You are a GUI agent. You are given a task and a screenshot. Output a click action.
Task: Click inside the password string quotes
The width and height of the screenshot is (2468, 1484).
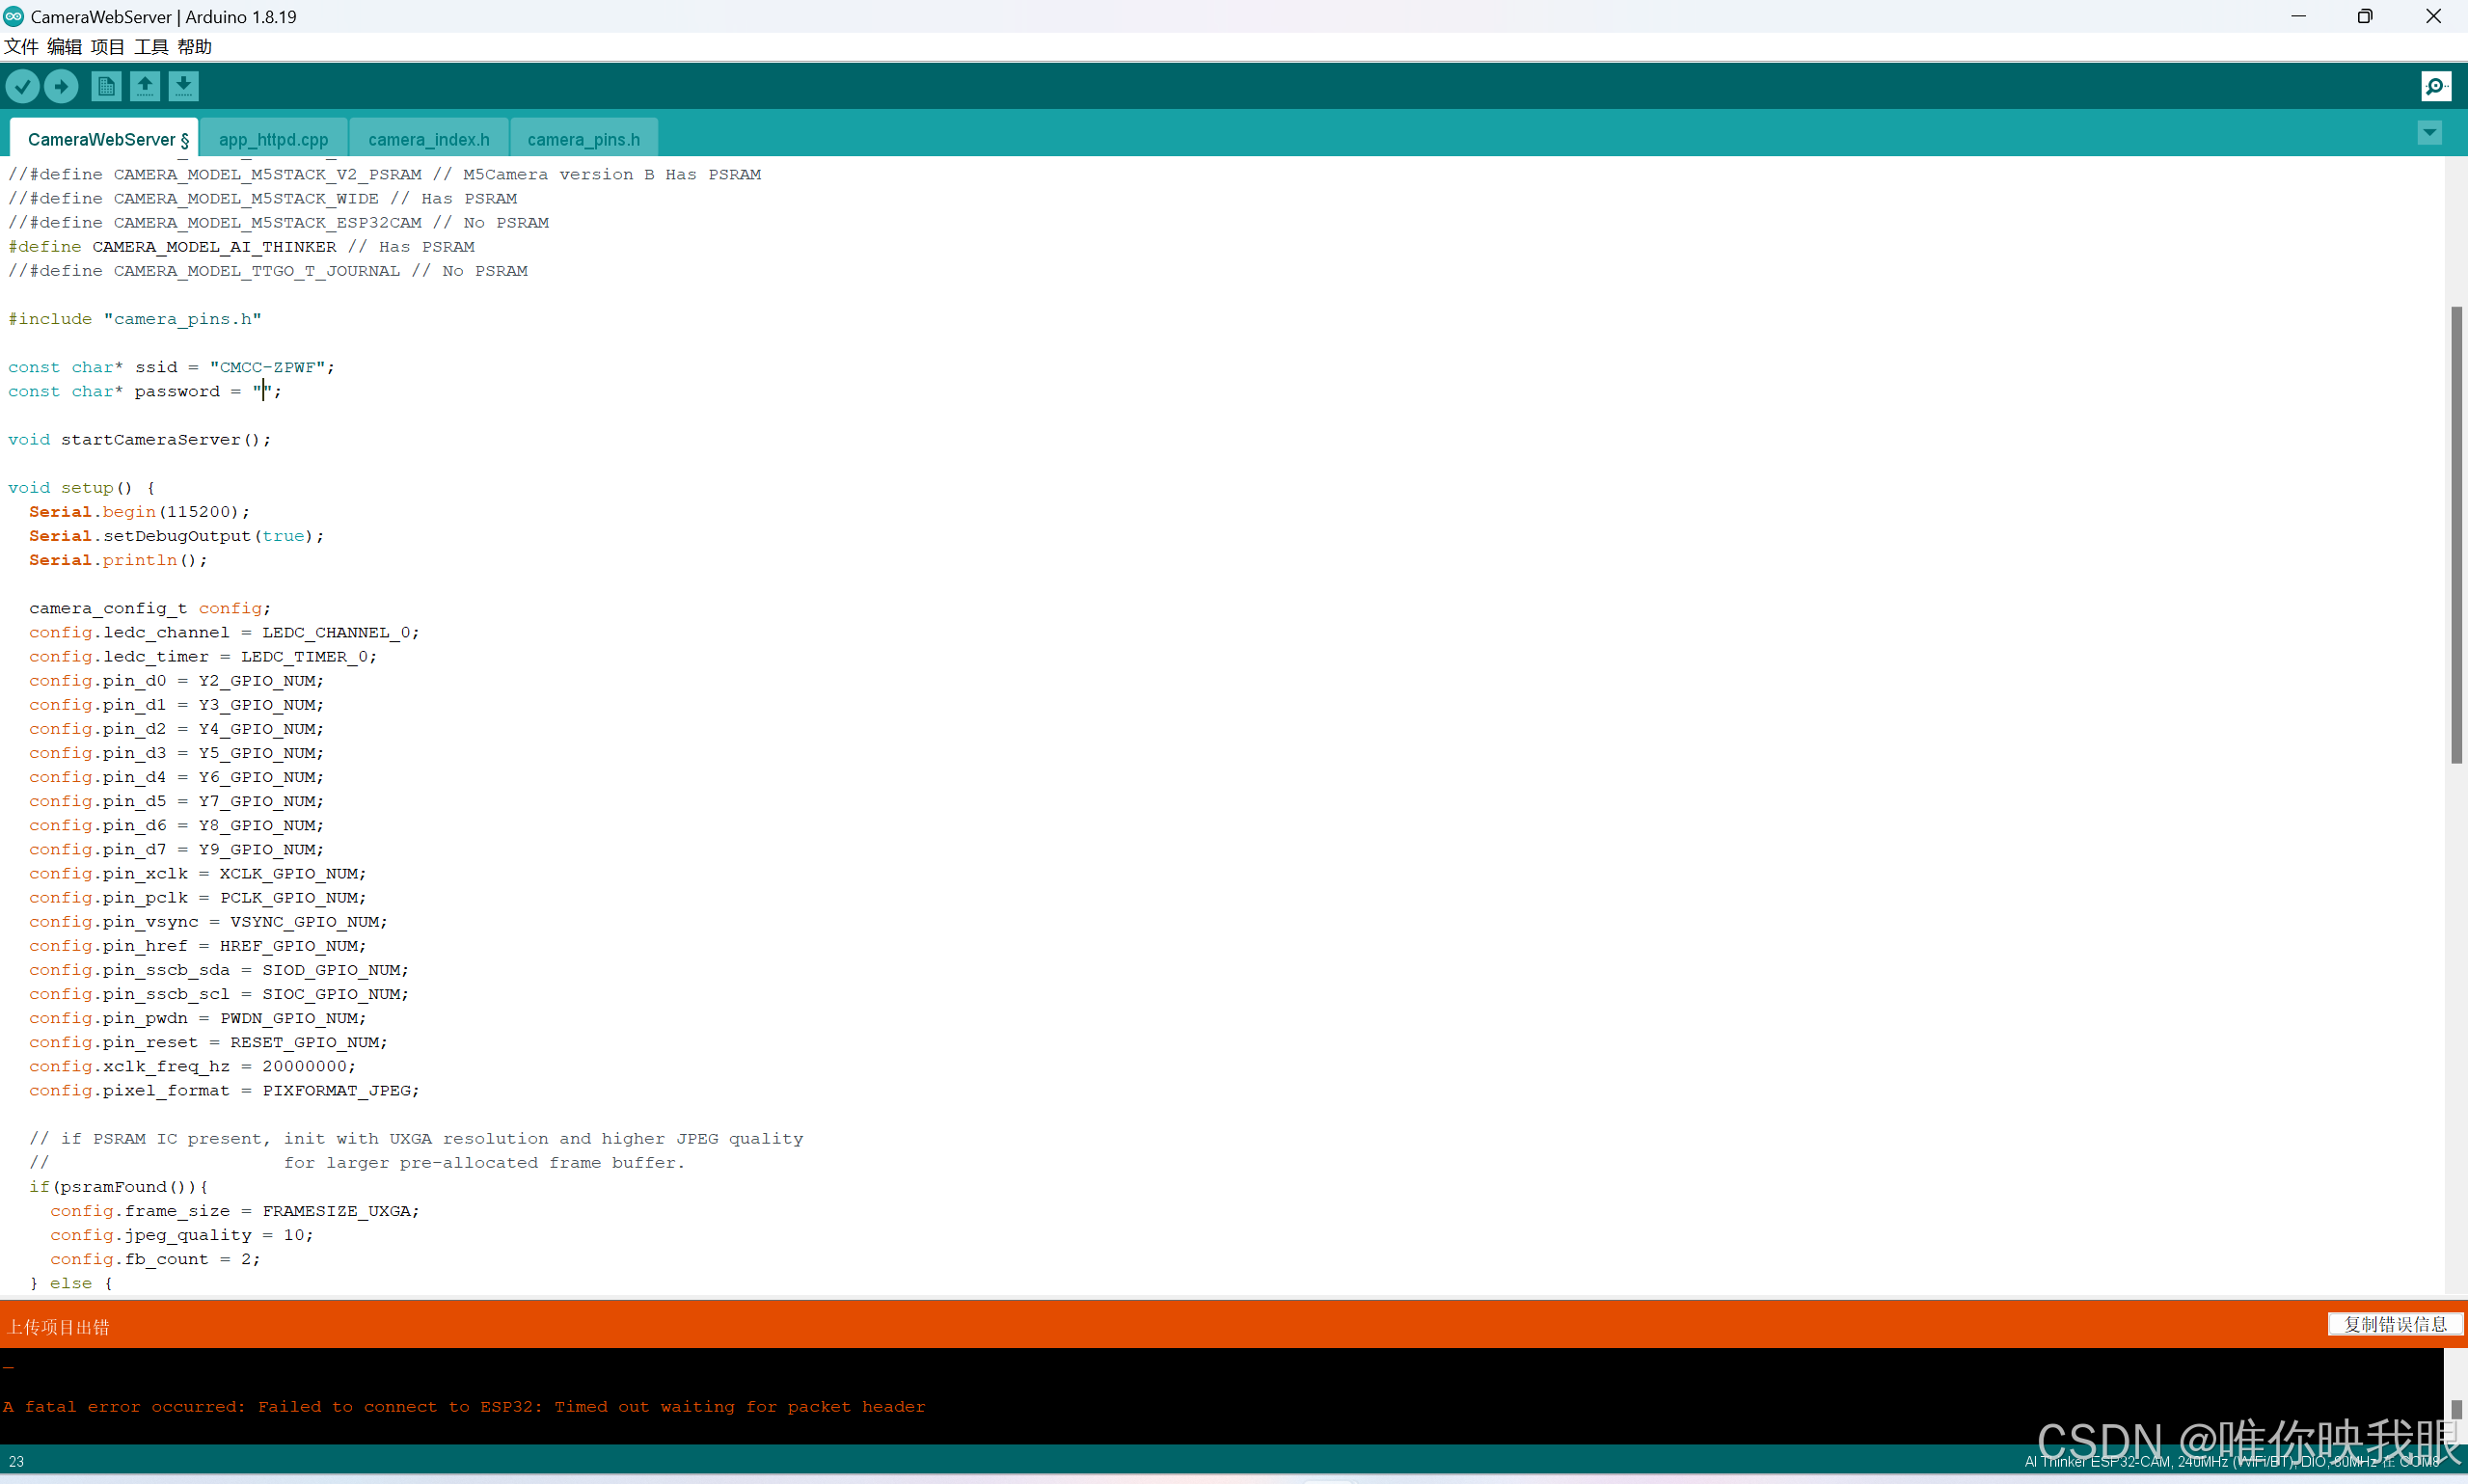[264, 391]
